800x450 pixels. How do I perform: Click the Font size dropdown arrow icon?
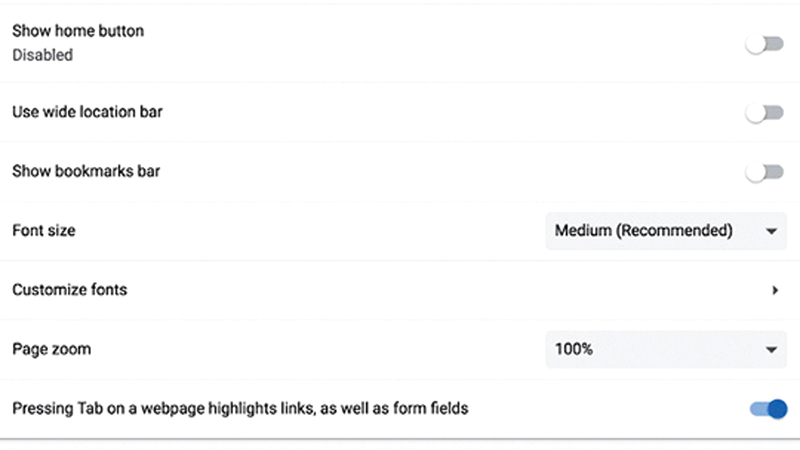point(771,232)
